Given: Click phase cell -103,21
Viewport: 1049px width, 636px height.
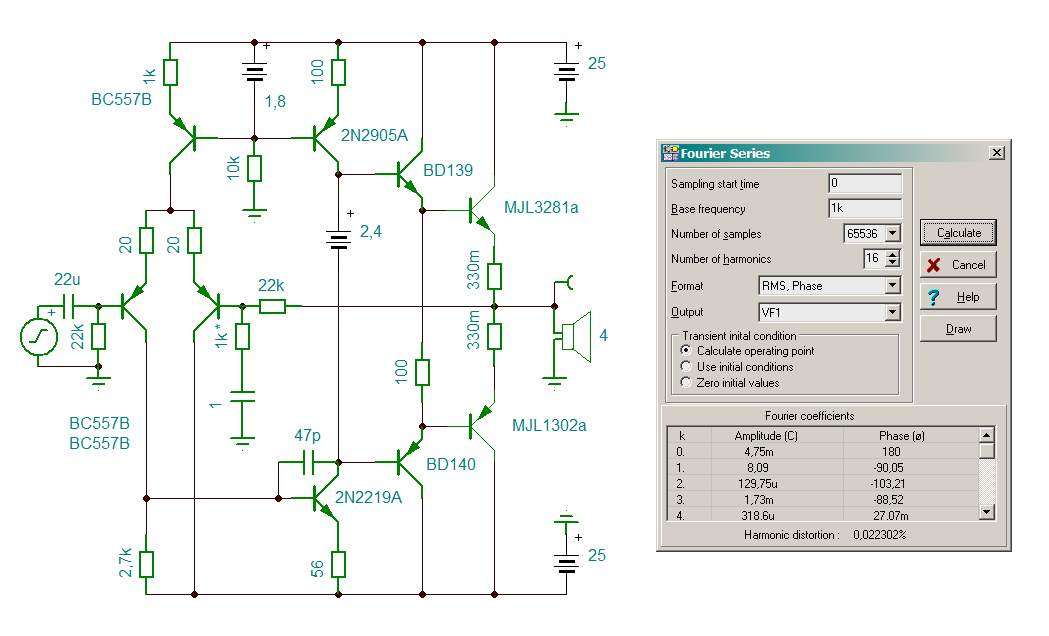Looking at the screenshot, I should tap(888, 484).
